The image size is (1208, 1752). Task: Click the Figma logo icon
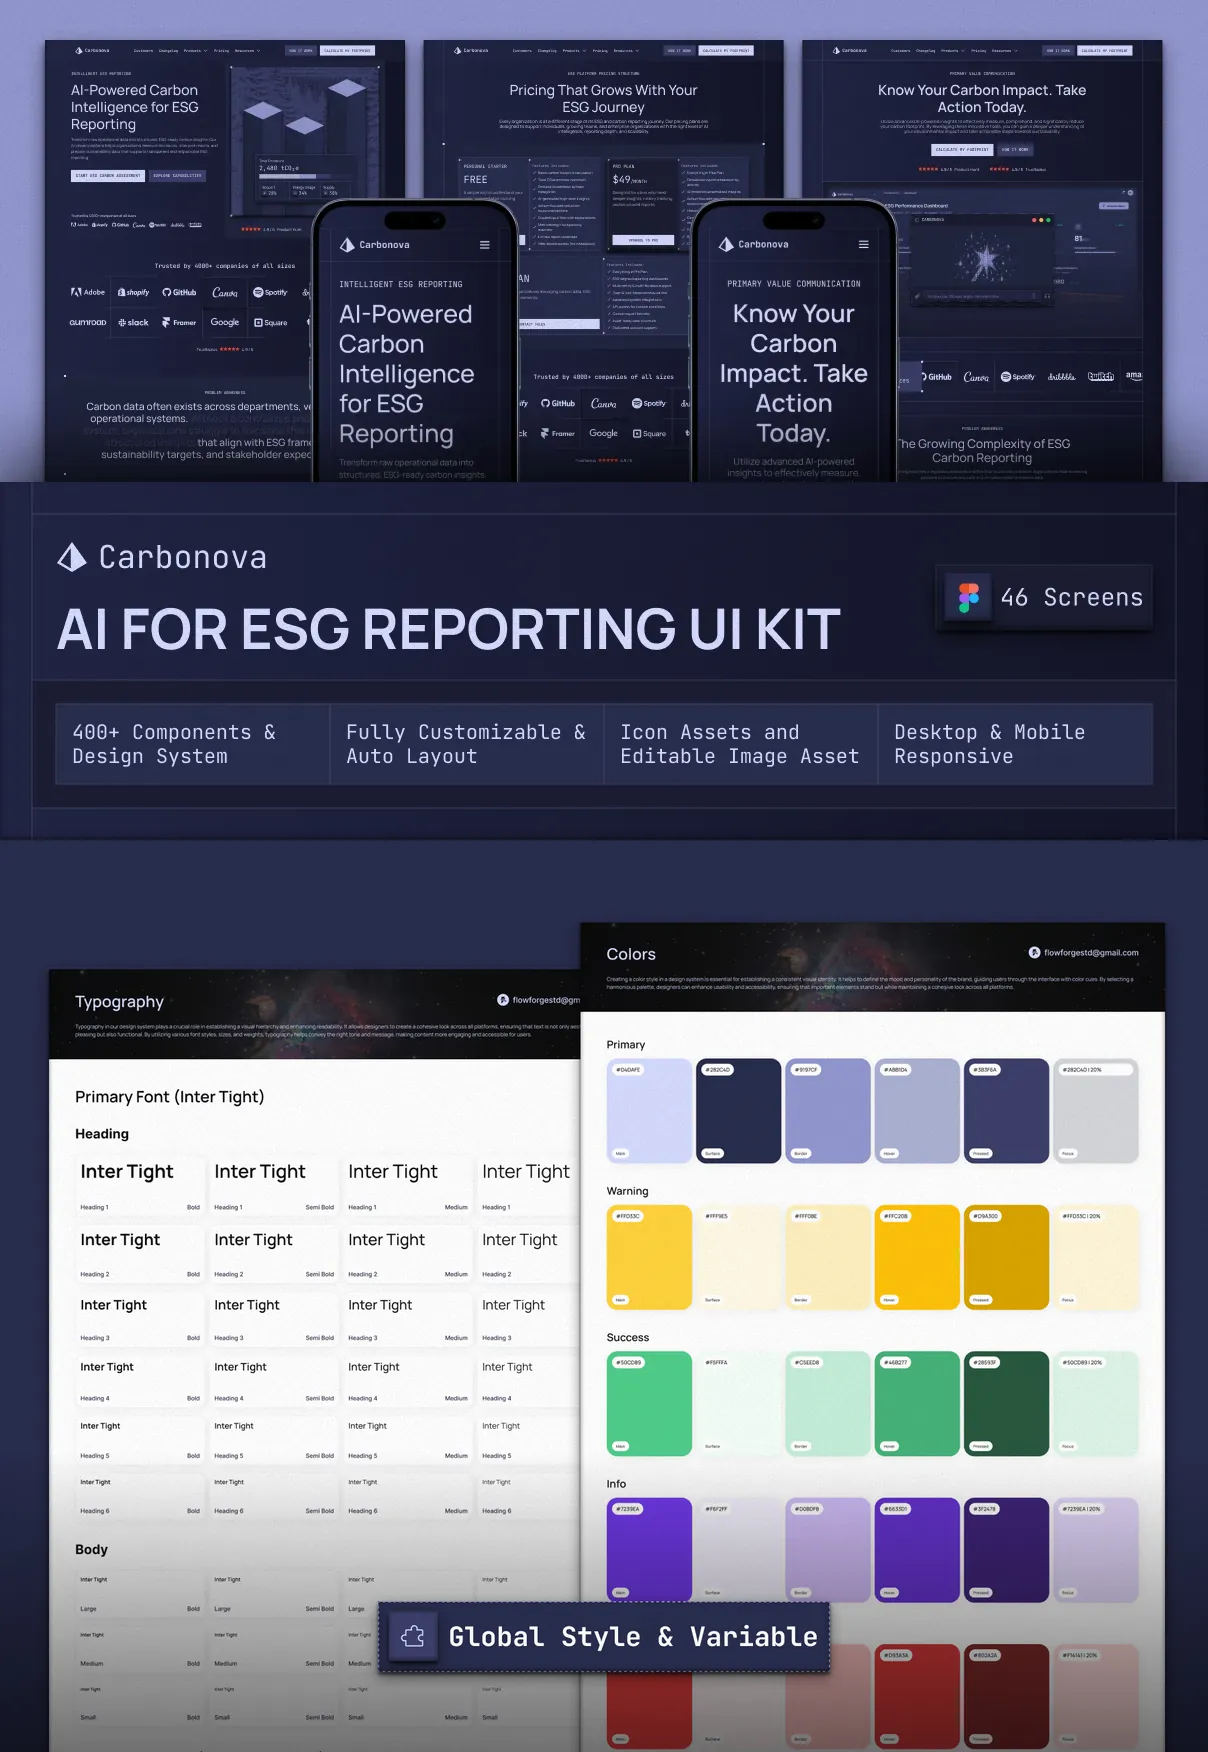coord(968,597)
